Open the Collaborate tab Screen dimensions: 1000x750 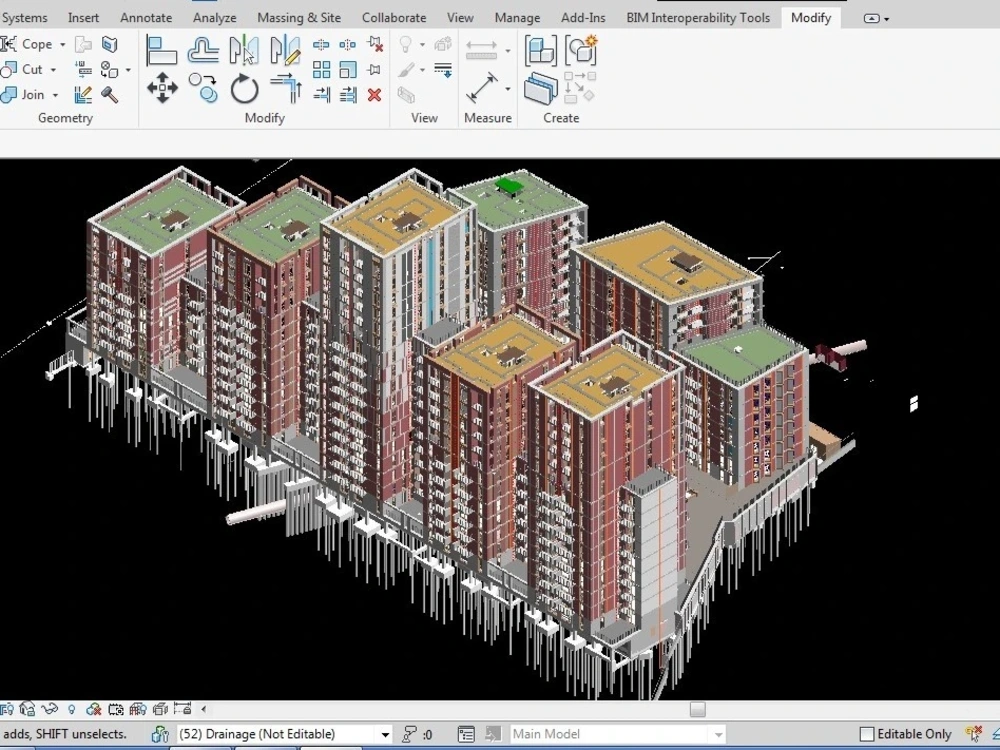394,18
